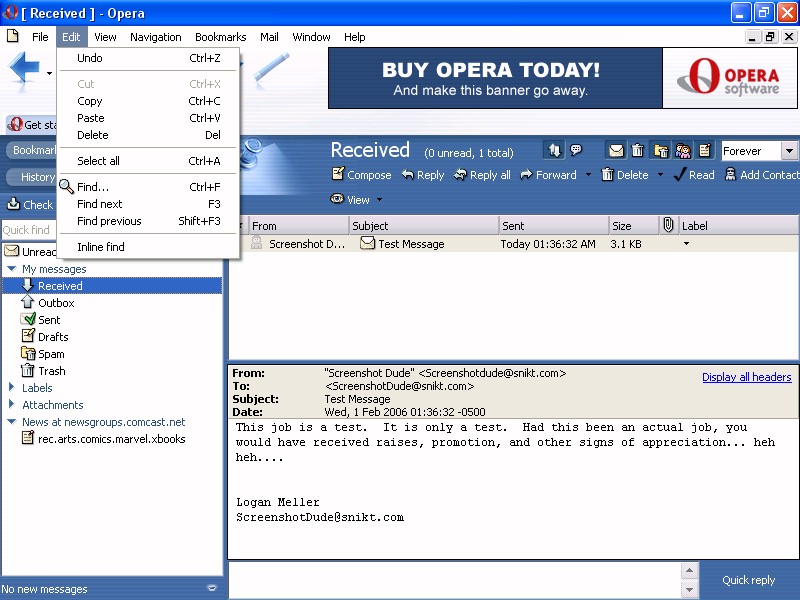Choose Paste from the Edit menu
This screenshot has height=600, width=800.
tap(148, 118)
